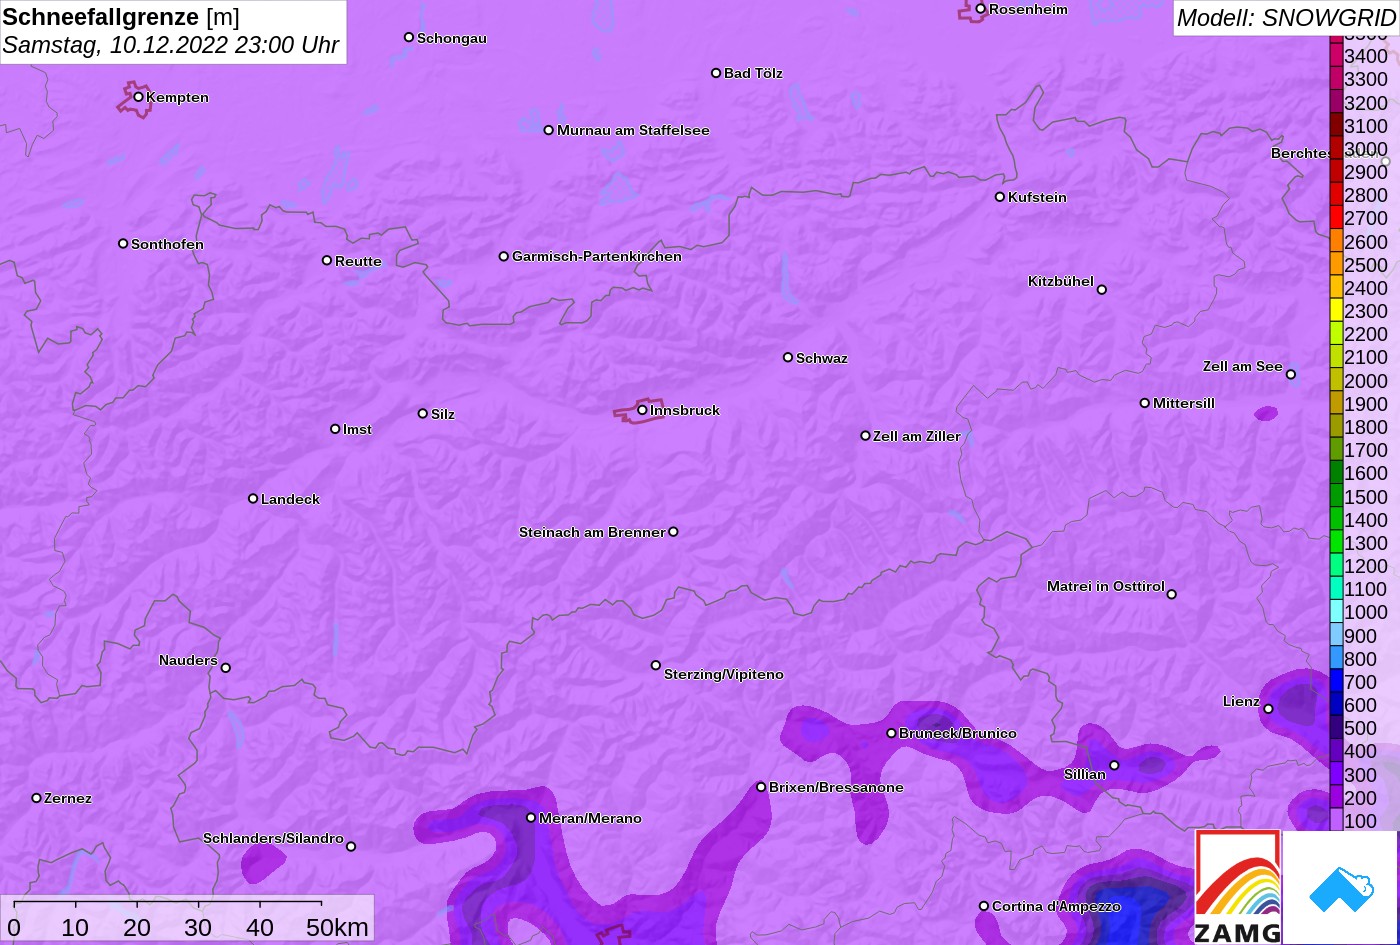Screen dimensions: 1400x945
Task: Click the Kufstein marker dot
Action: tap(999, 197)
